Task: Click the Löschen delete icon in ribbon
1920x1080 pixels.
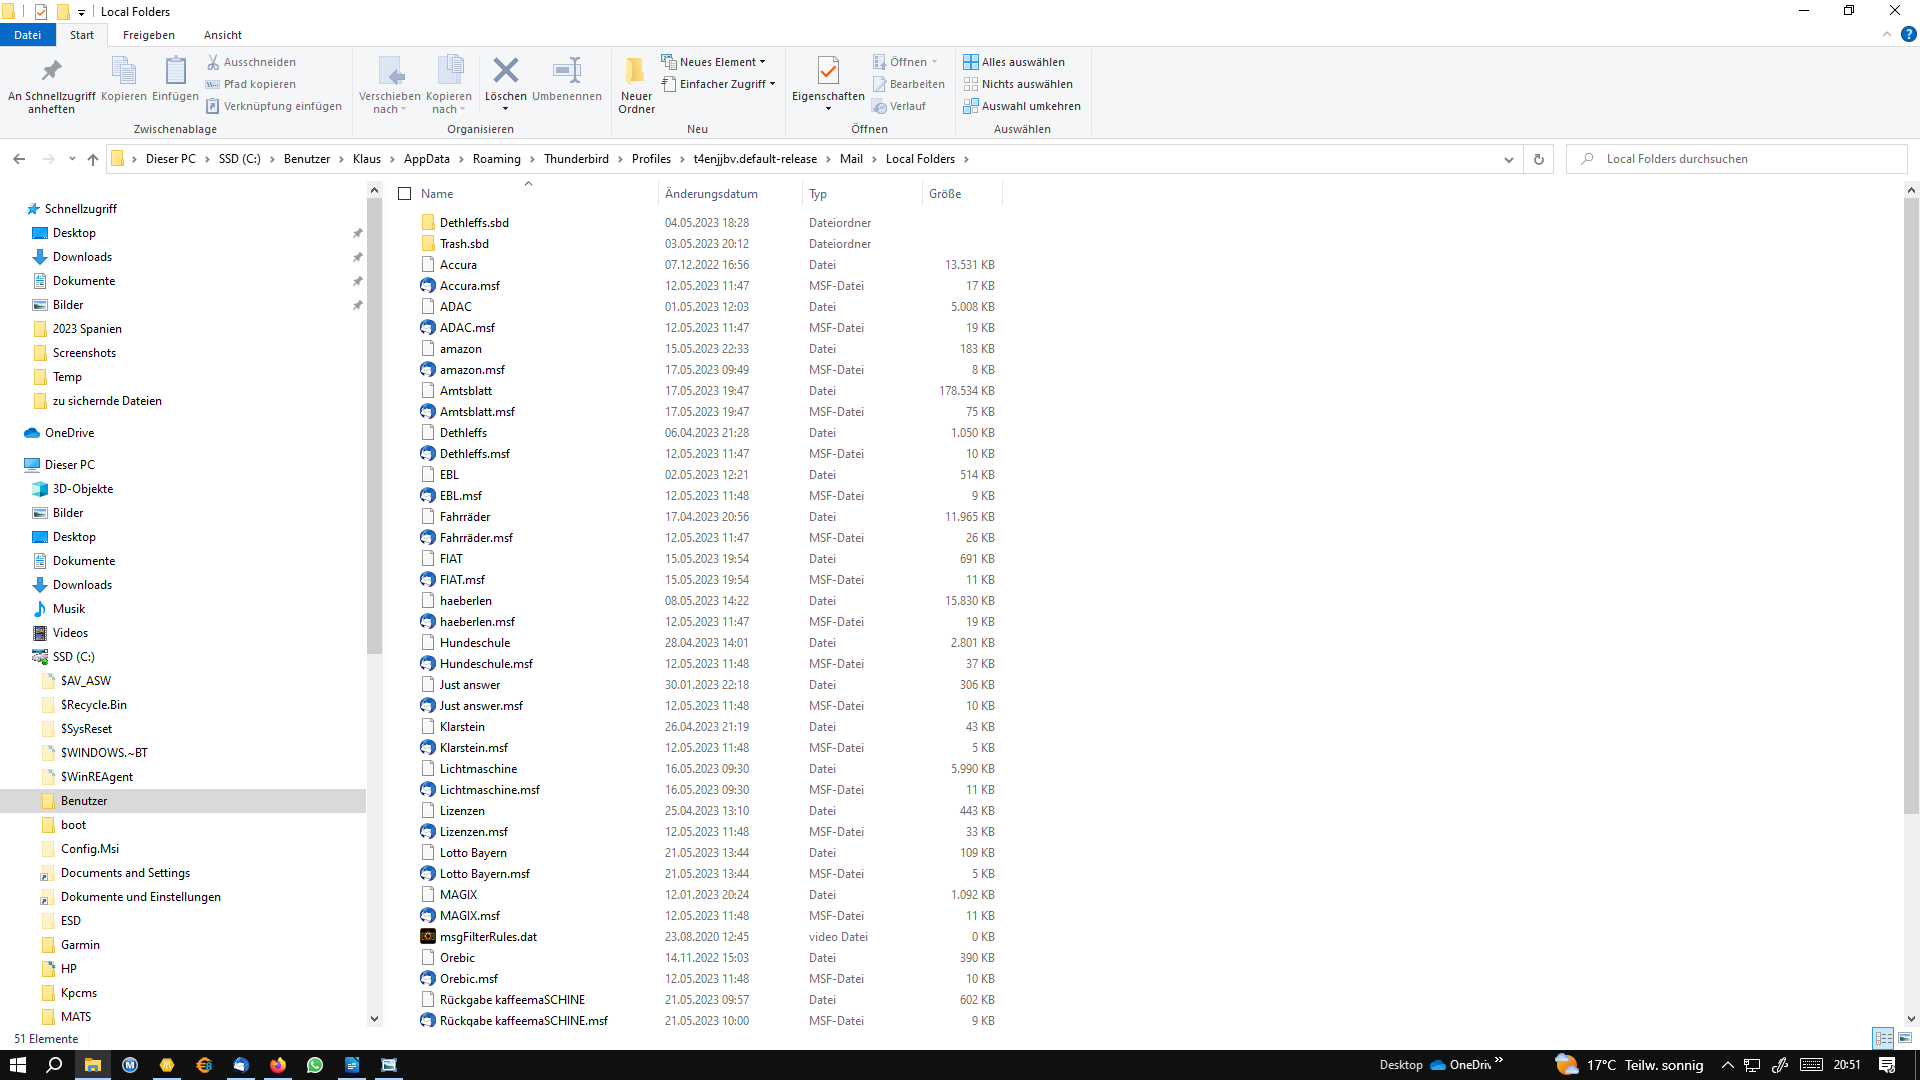Action: coord(506,71)
